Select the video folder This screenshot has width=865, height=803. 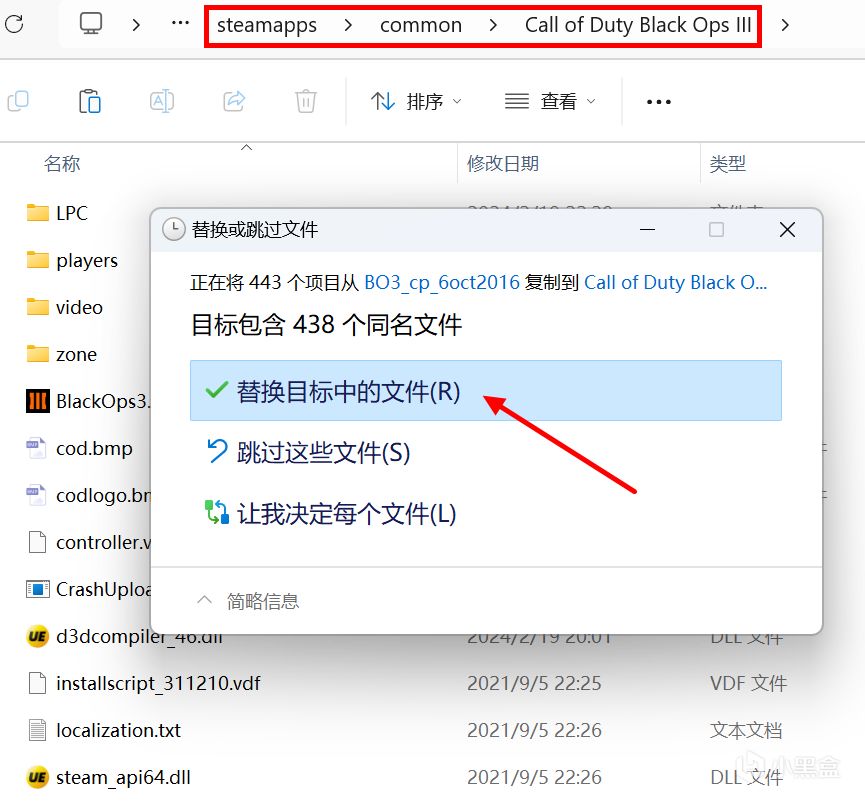(65, 307)
